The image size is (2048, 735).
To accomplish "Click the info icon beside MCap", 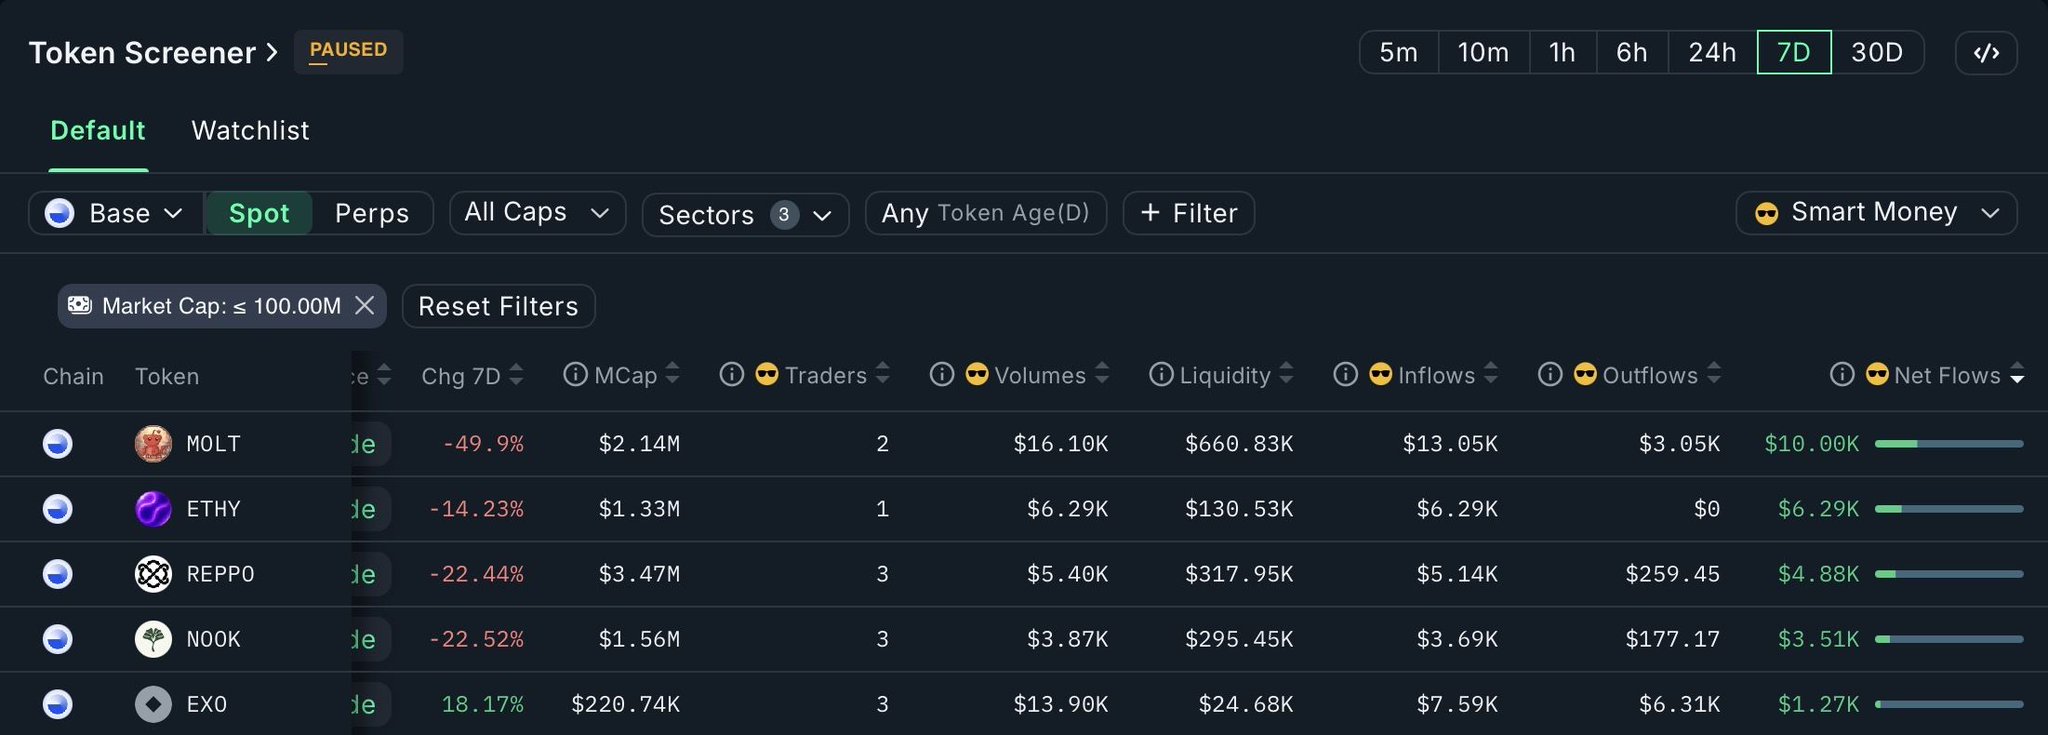I will [x=575, y=375].
